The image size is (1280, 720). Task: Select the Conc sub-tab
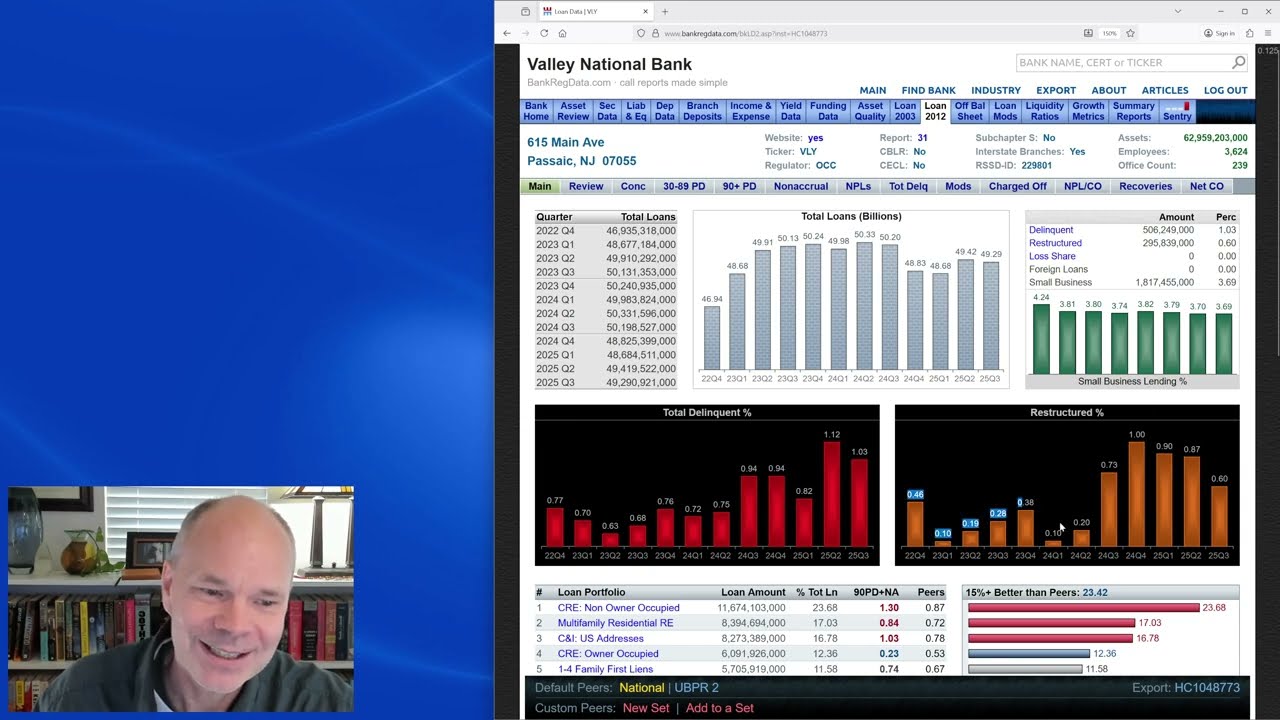coord(633,186)
